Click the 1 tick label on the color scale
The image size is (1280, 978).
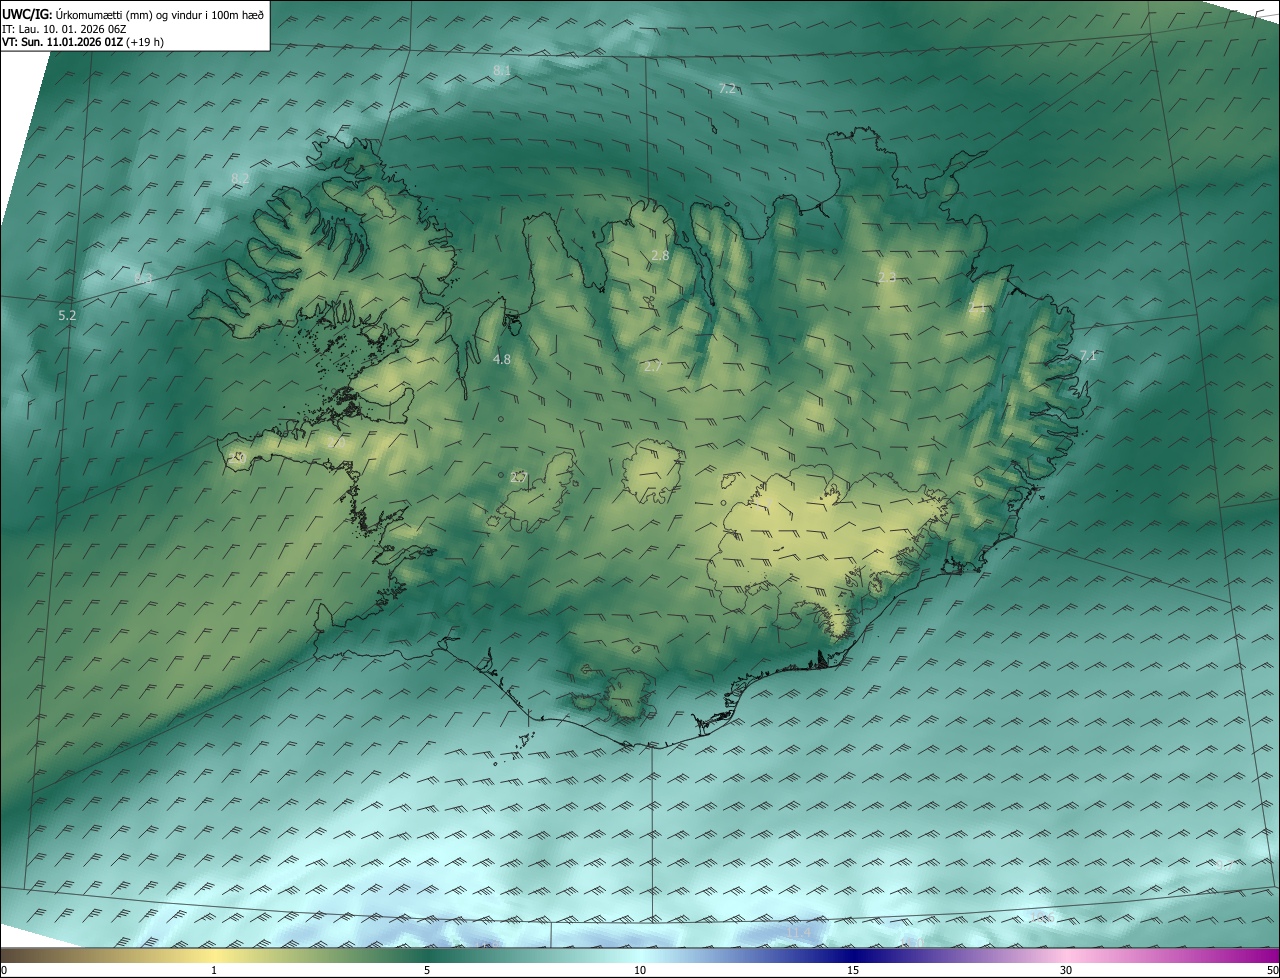tap(214, 970)
